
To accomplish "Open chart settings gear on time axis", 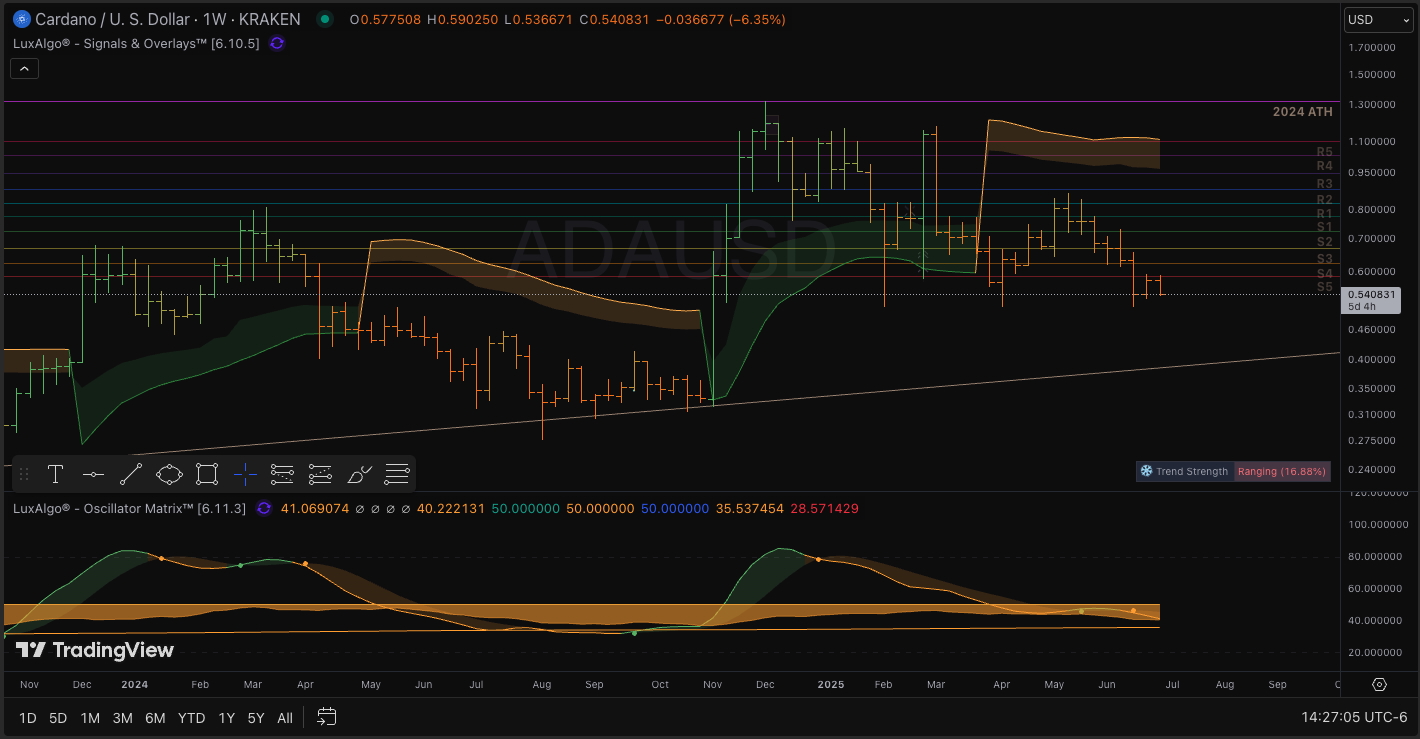I will (x=1379, y=685).
